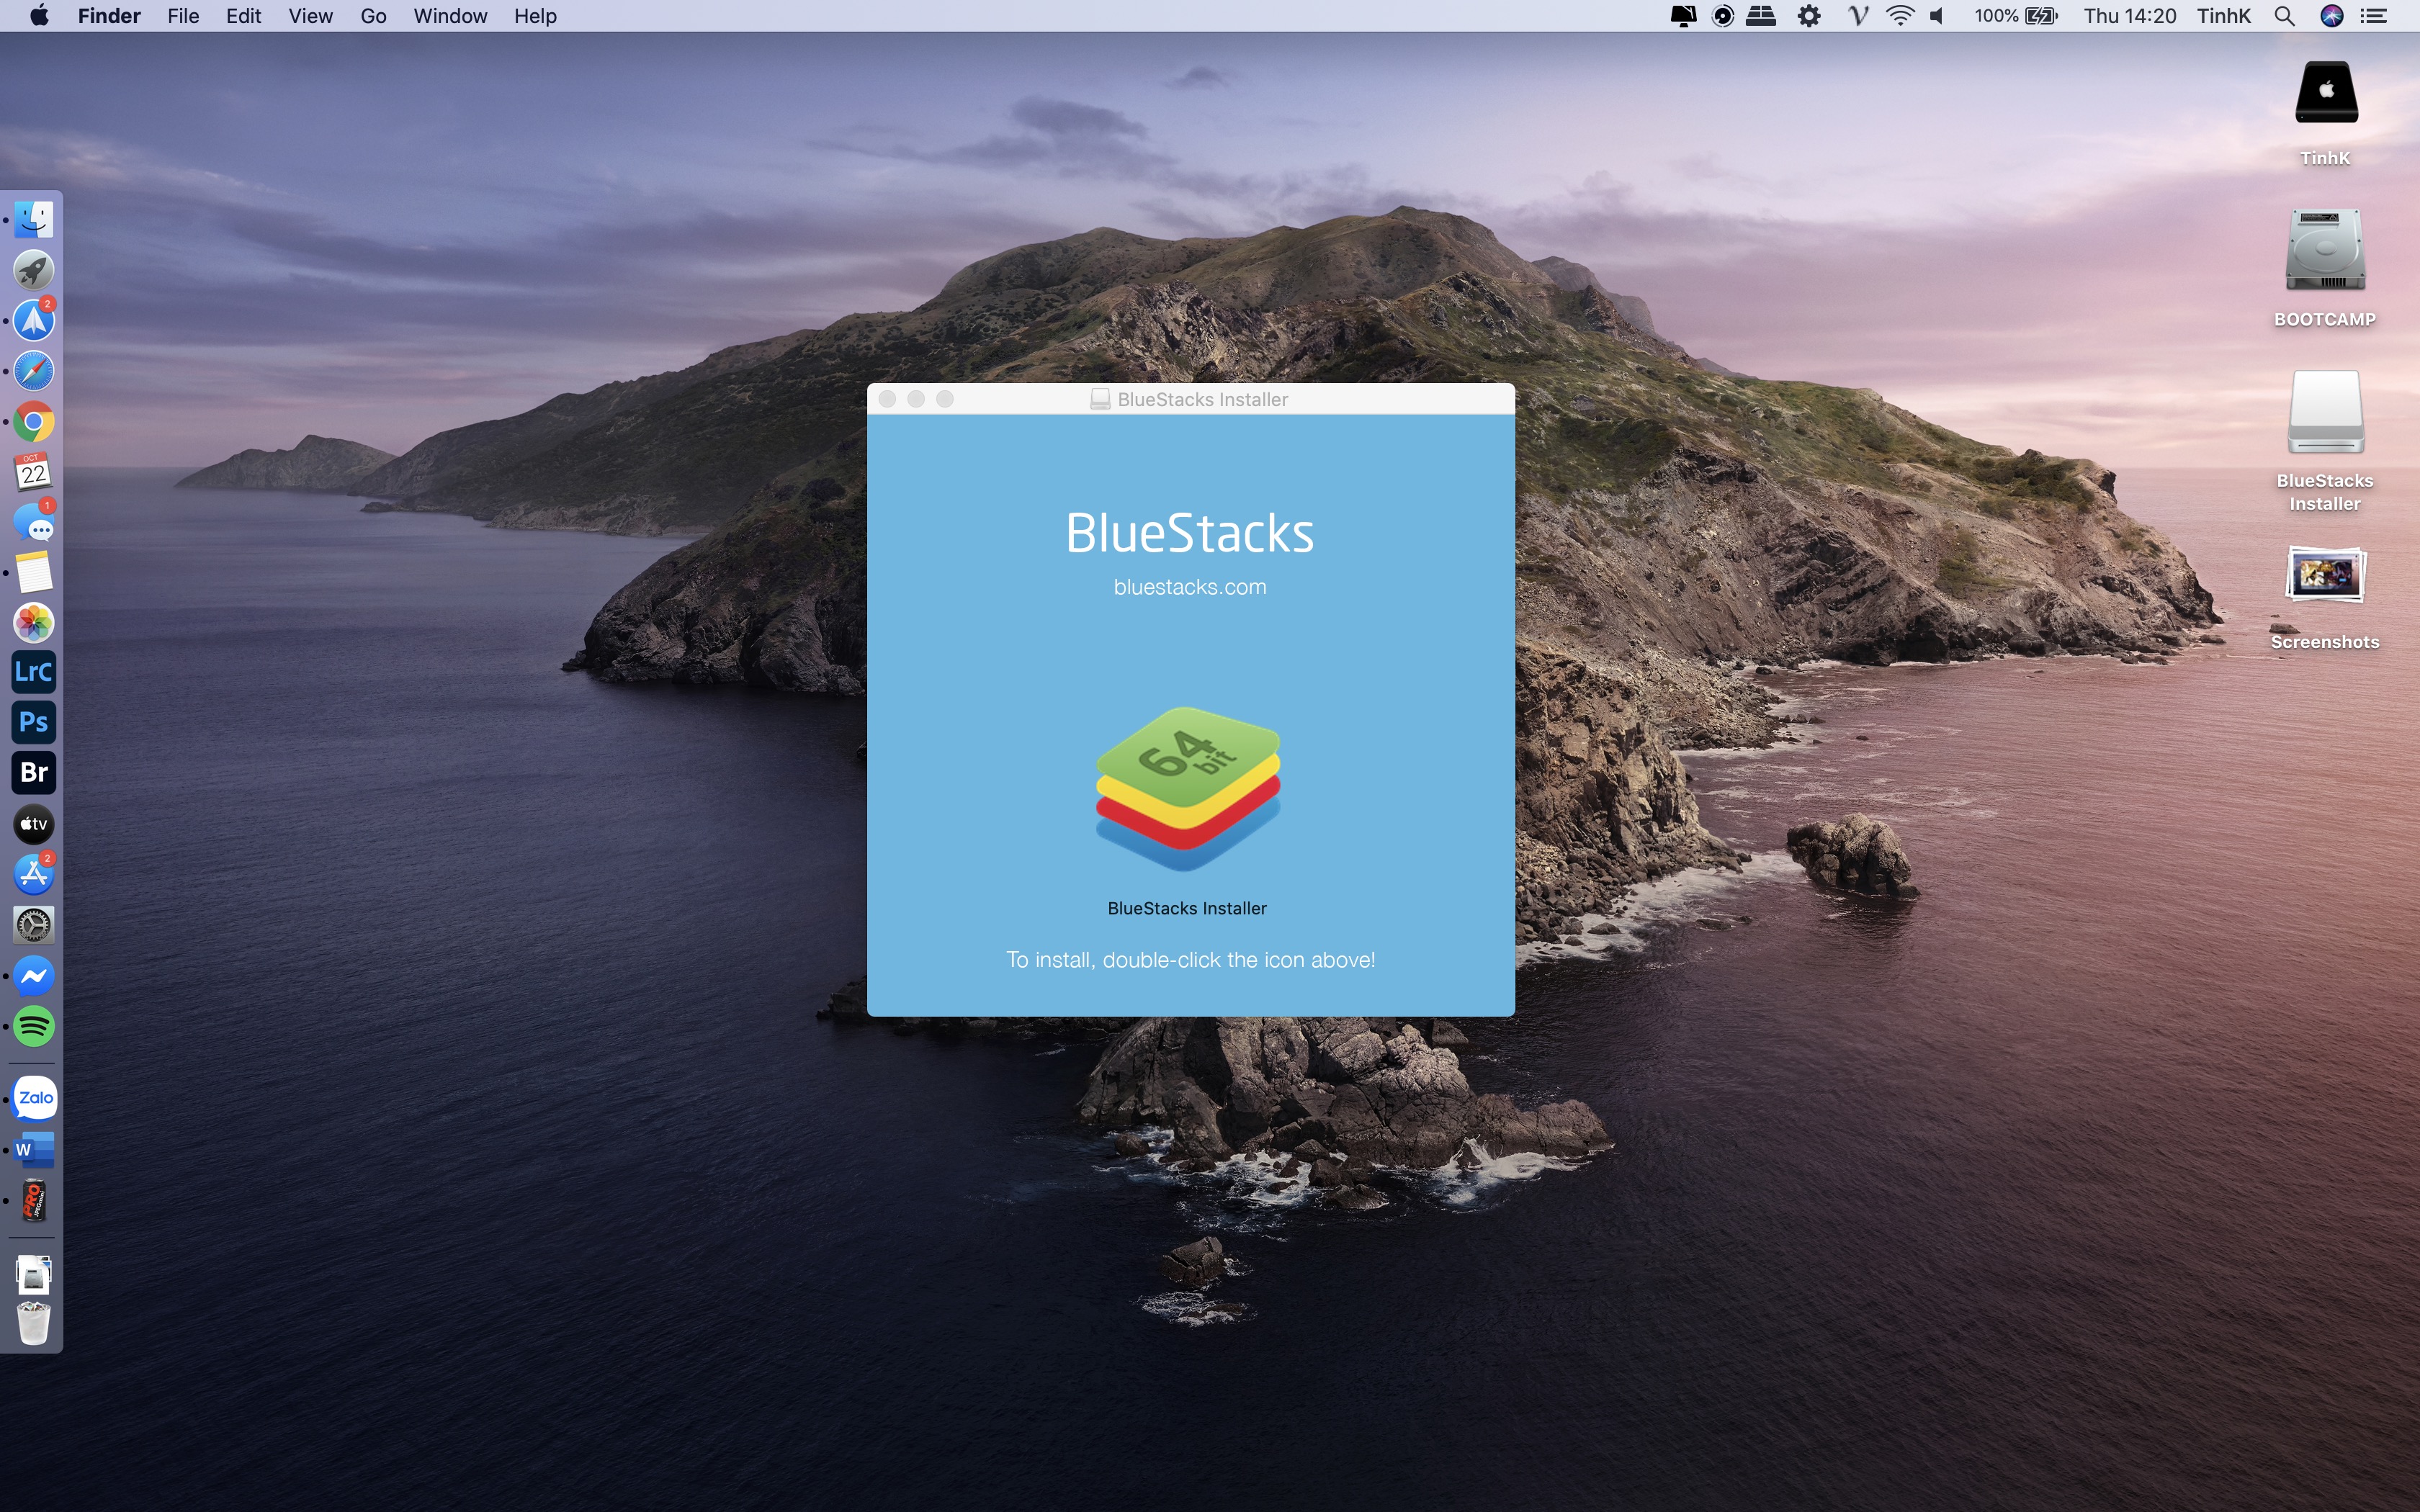Open Apple TV app in dock
This screenshot has width=2420, height=1512.
click(x=34, y=824)
